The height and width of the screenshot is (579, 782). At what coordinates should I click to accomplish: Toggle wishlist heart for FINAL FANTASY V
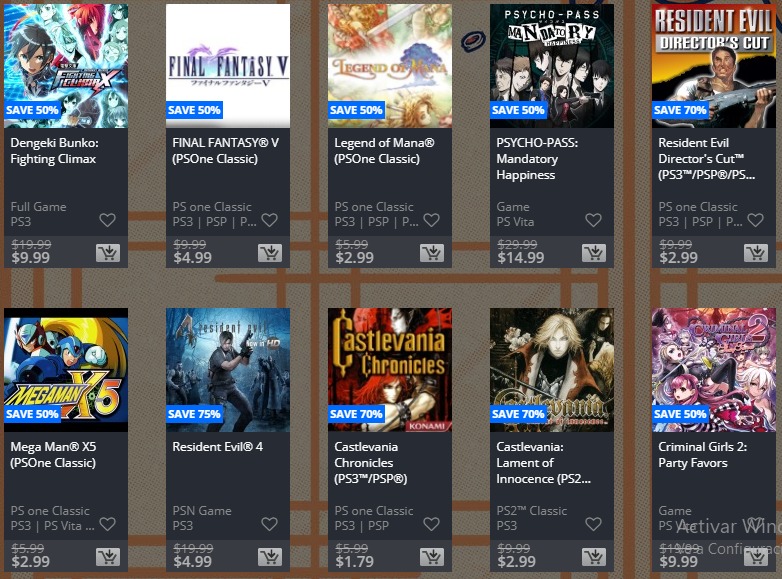[269, 220]
